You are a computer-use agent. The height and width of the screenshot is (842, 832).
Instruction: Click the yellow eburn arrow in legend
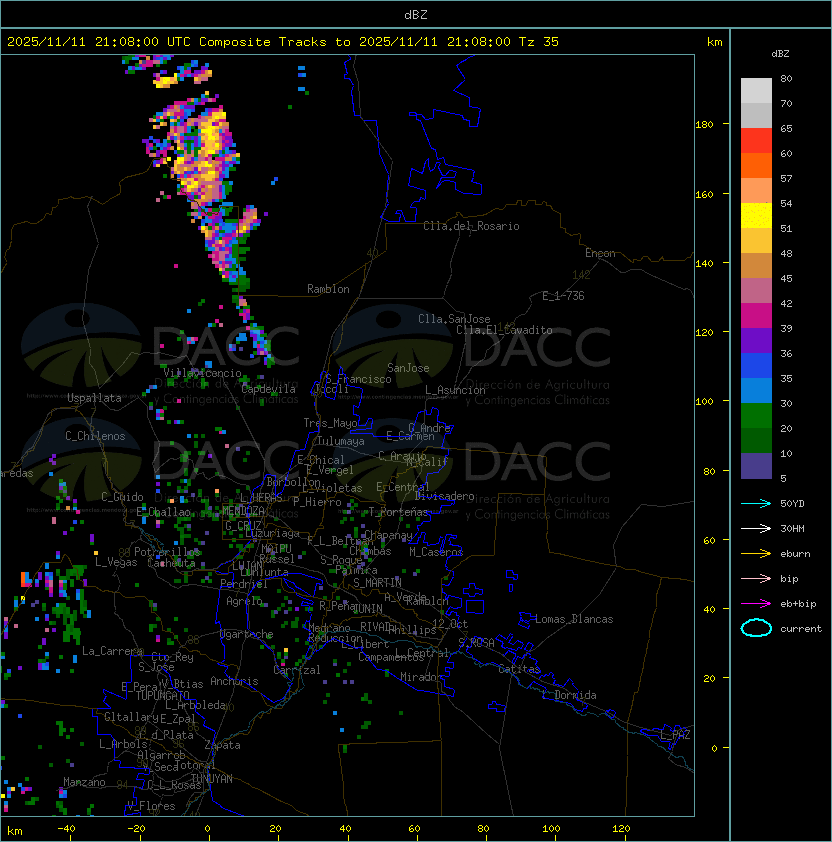tap(756, 554)
